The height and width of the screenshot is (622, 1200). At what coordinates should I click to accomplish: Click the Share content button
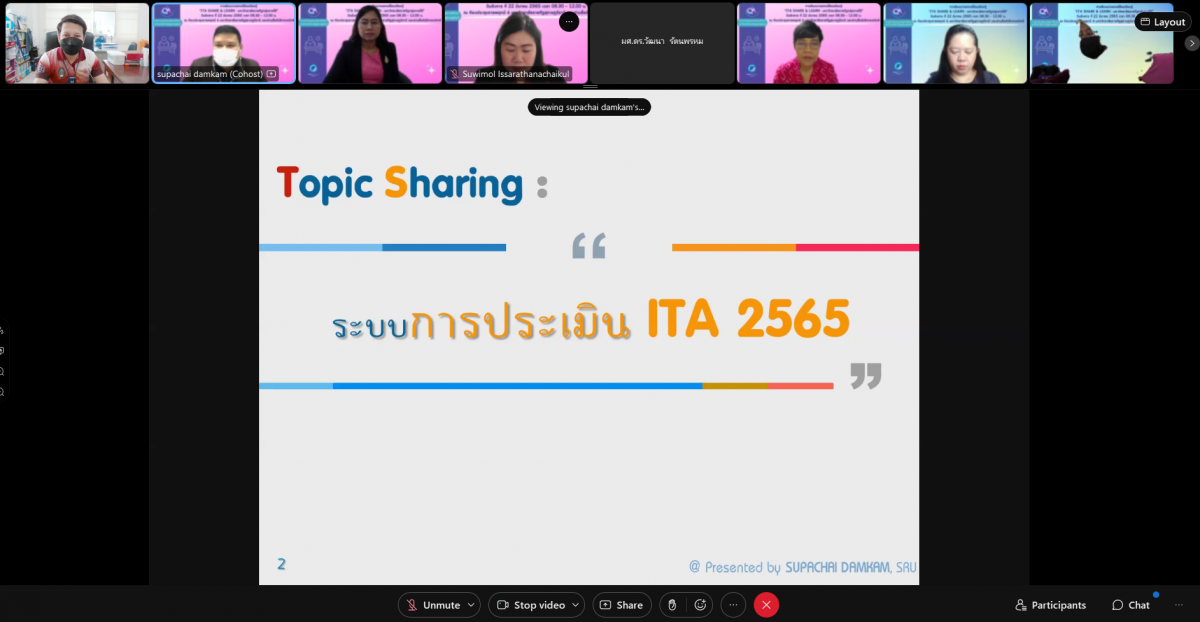[x=621, y=605]
